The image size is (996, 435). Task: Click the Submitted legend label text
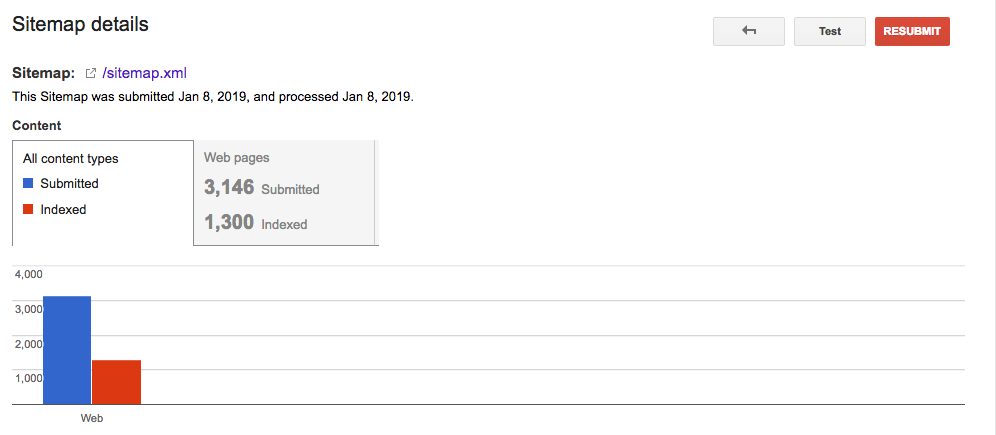(x=69, y=183)
